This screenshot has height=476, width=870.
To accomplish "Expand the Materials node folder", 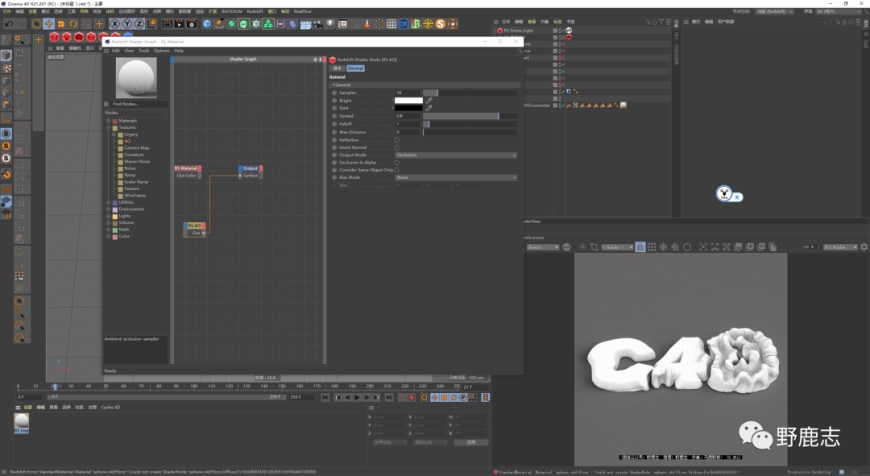I will coord(108,120).
